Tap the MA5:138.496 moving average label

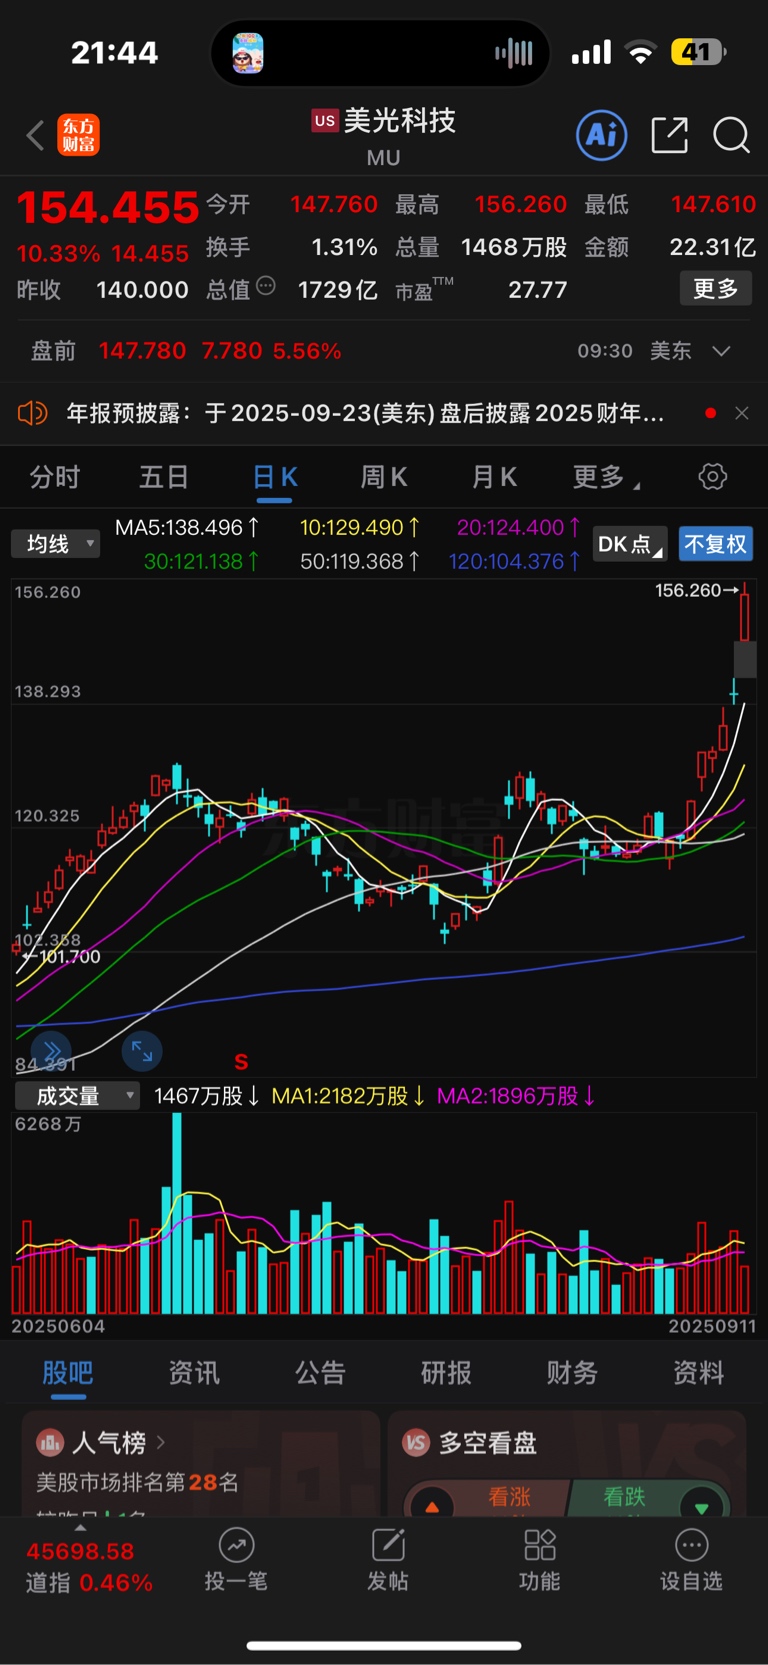point(187,527)
